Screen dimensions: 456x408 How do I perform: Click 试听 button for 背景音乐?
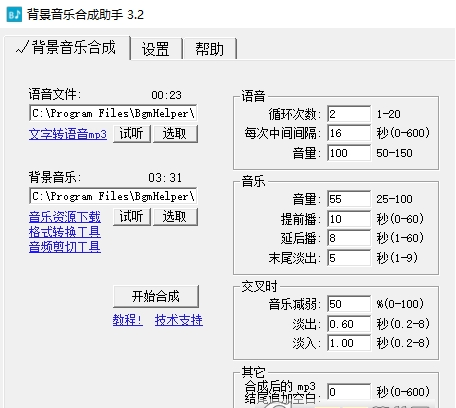pyautogui.click(x=132, y=217)
